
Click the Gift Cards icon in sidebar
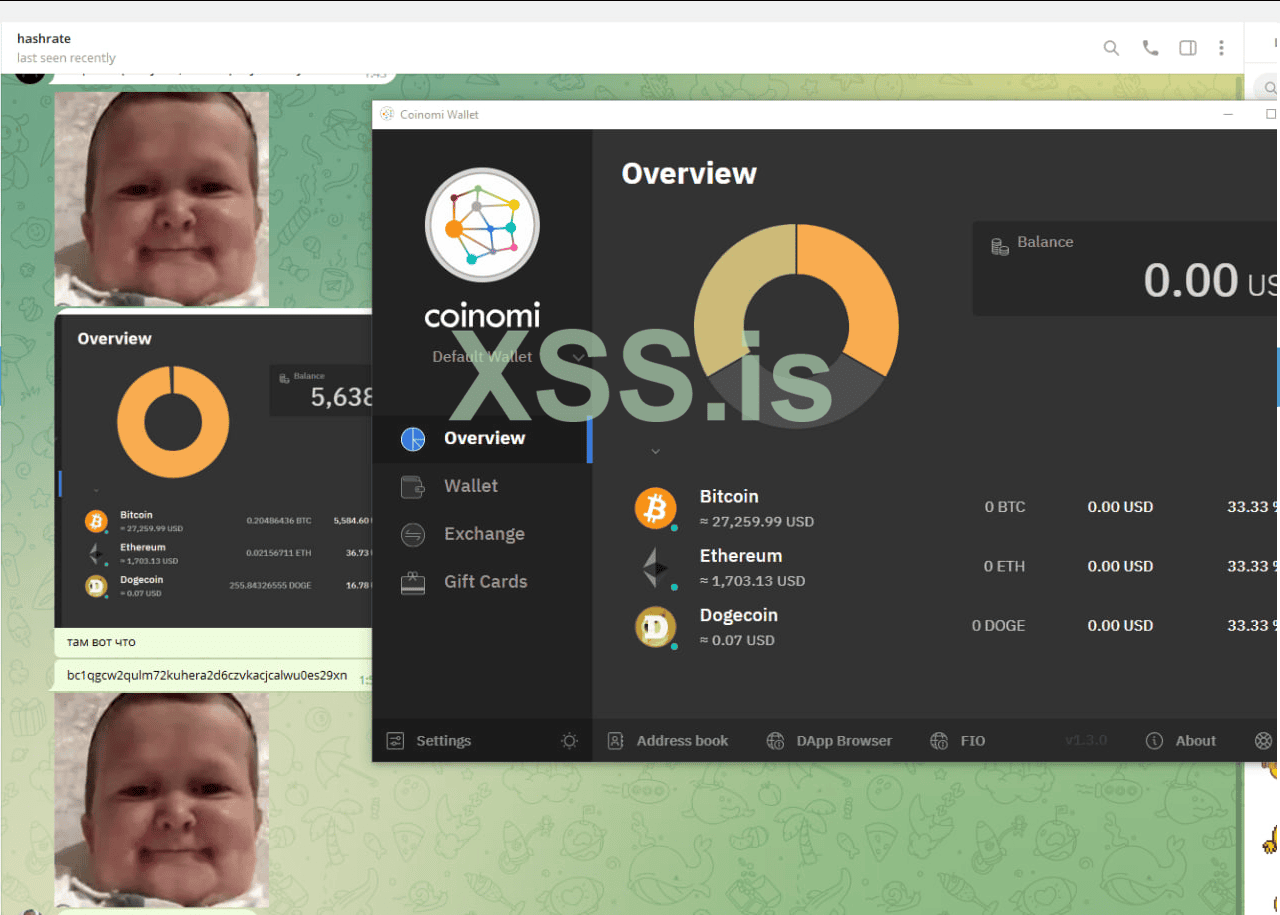click(x=412, y=582)
